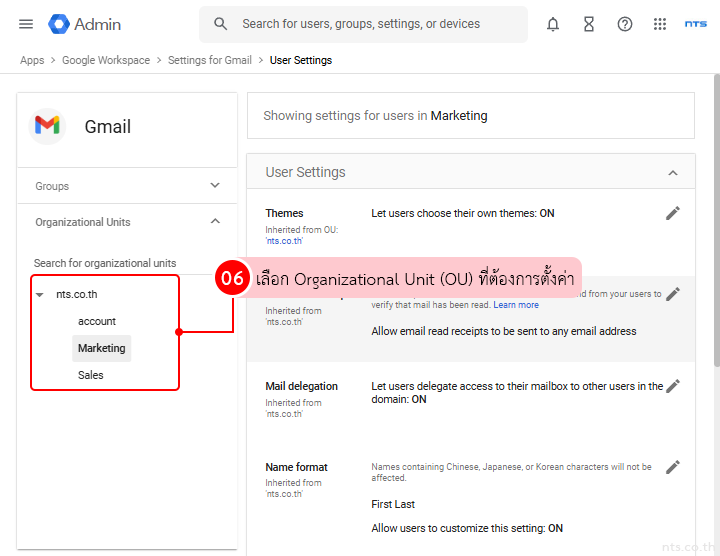720x556 pixels.
Task: Open the main hamburger menu
Action: [x=26, y=24]
